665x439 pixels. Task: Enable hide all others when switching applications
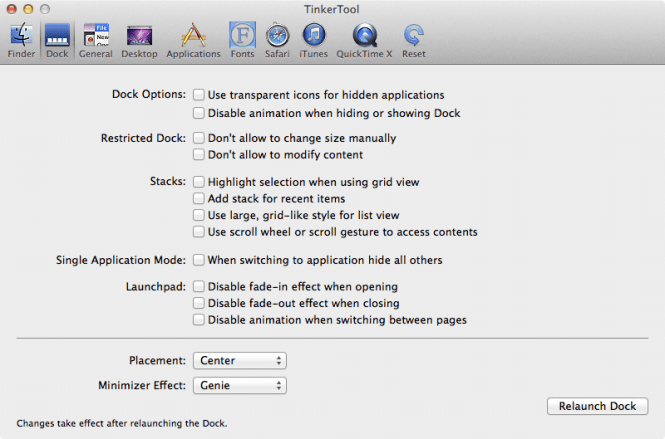tap(199, 260)
